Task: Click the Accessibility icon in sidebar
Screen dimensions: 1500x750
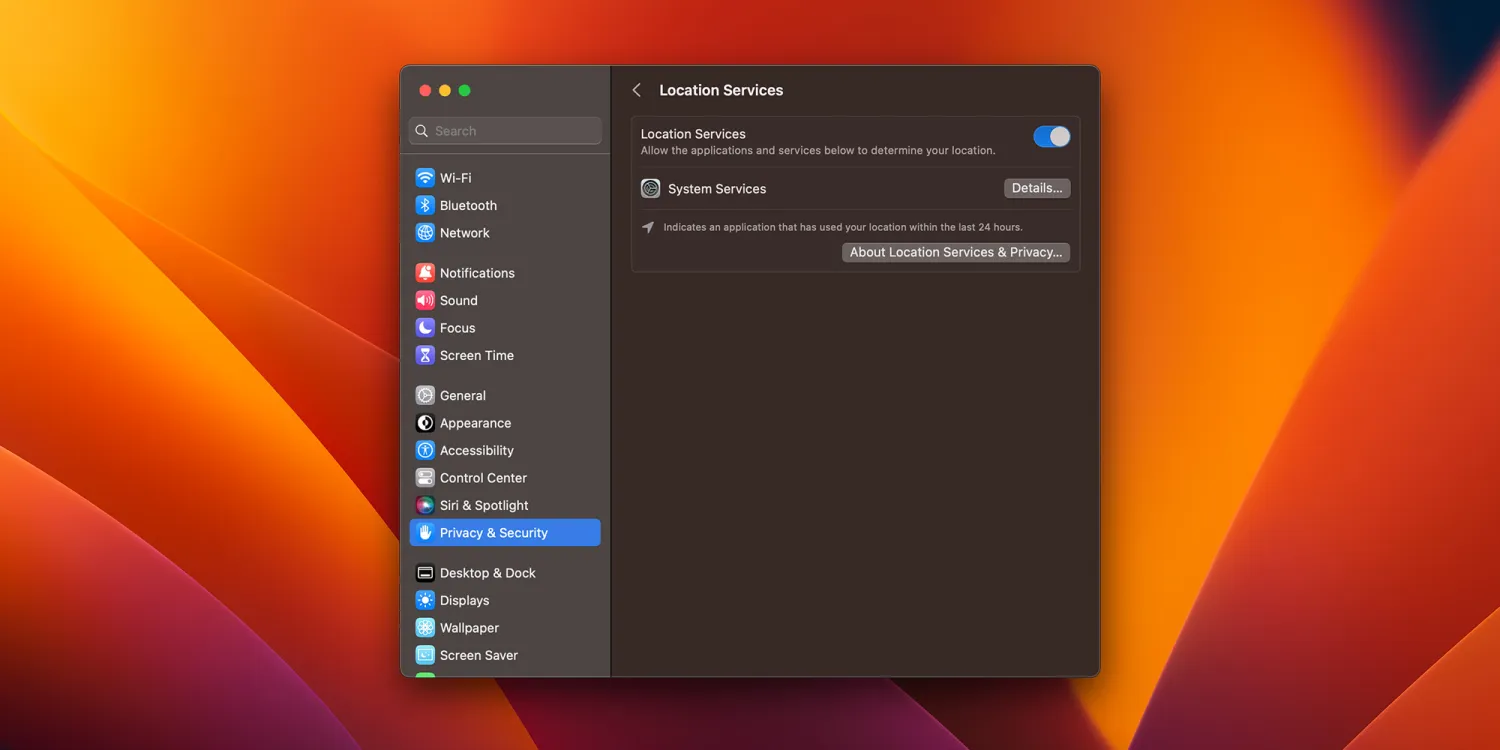Action: click(425, 450)
